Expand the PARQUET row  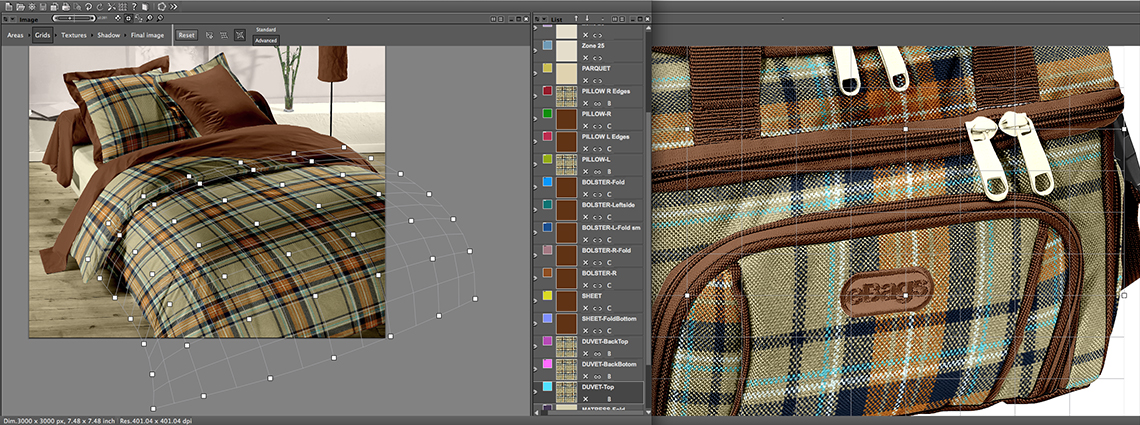click(x=535, y=73)
